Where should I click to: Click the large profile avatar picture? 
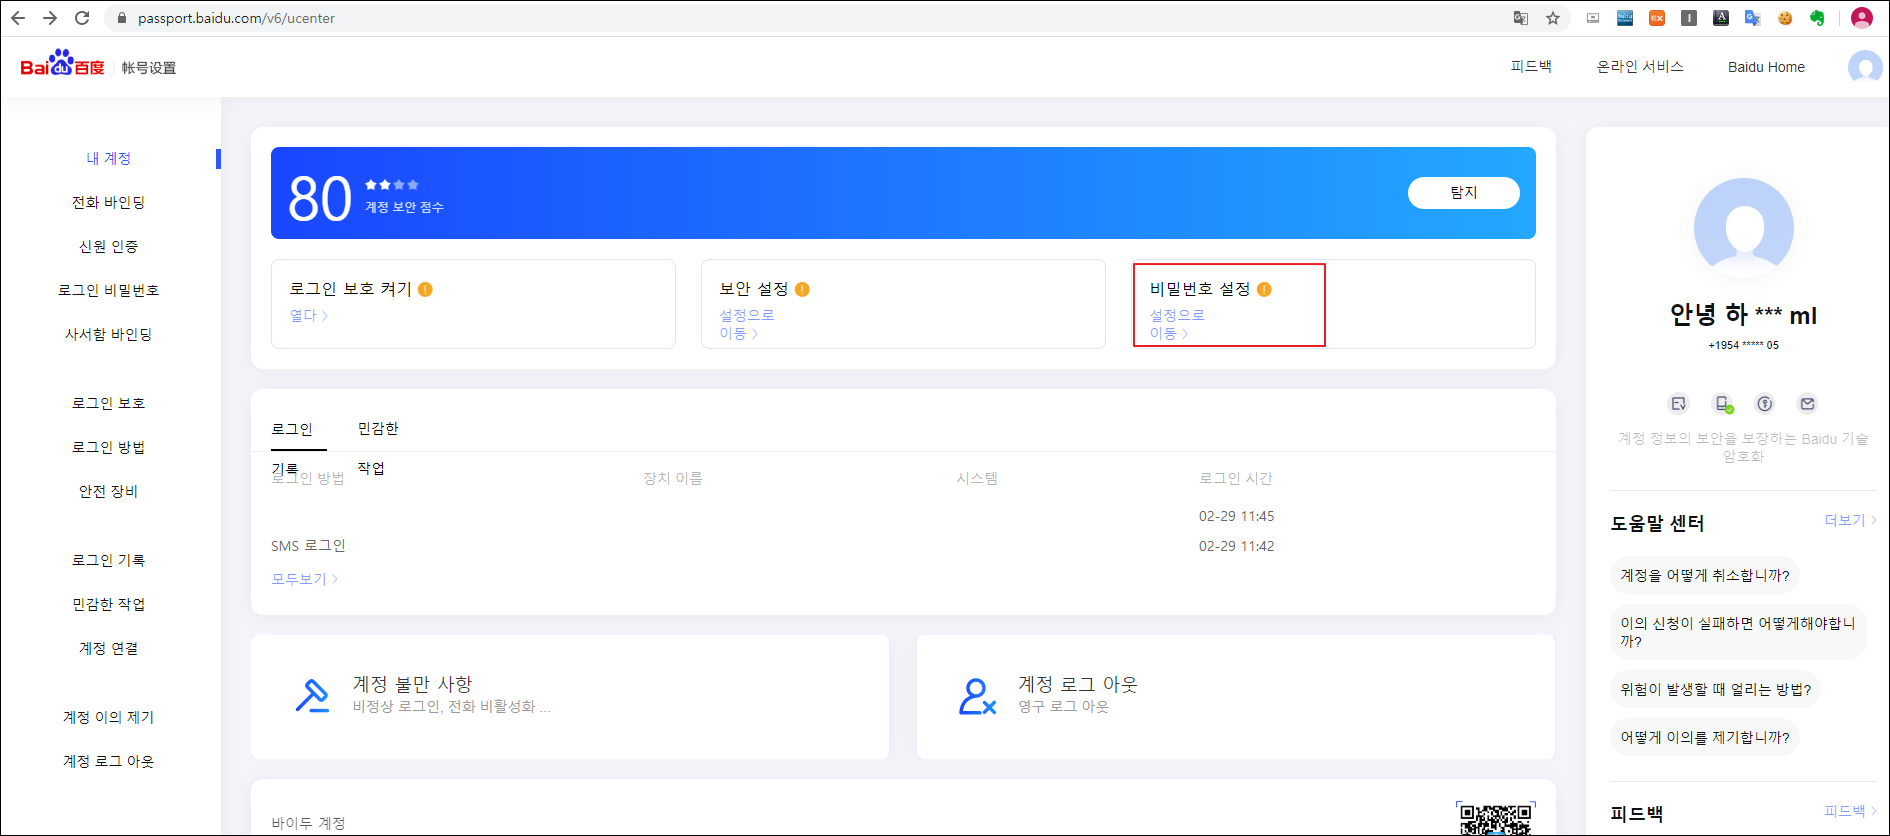(x=1744, y=228)
